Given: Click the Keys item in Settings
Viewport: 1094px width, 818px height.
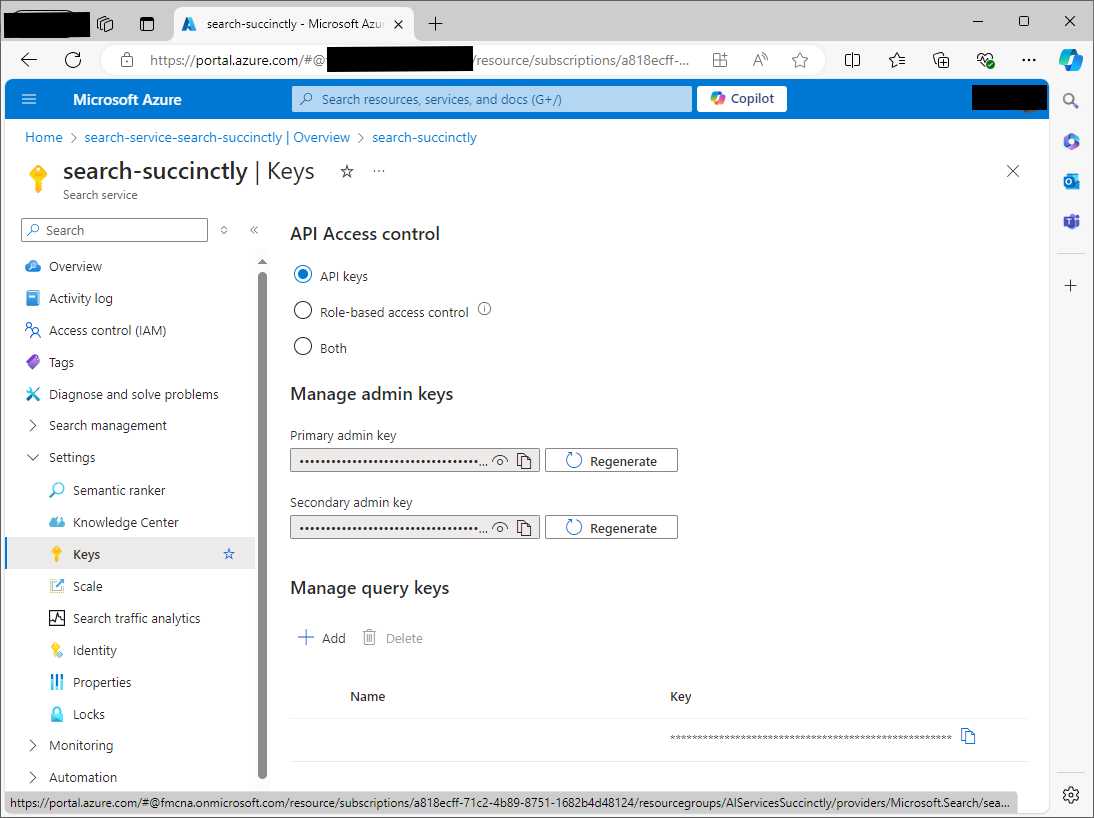Looking at the screenshot, I should [x=87, y=555].
